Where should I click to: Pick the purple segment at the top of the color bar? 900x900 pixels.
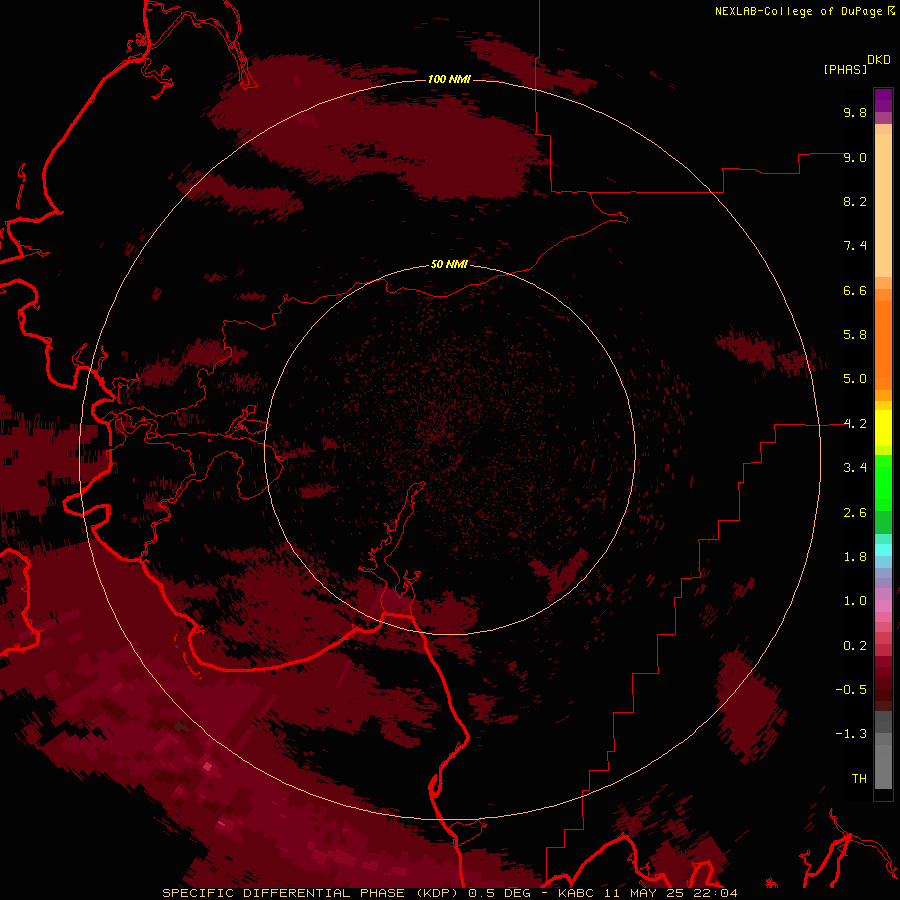[883, 100]
